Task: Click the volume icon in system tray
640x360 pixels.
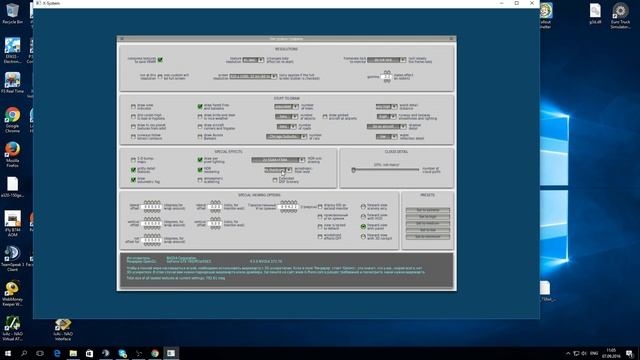Action: [x=584, y=353]
